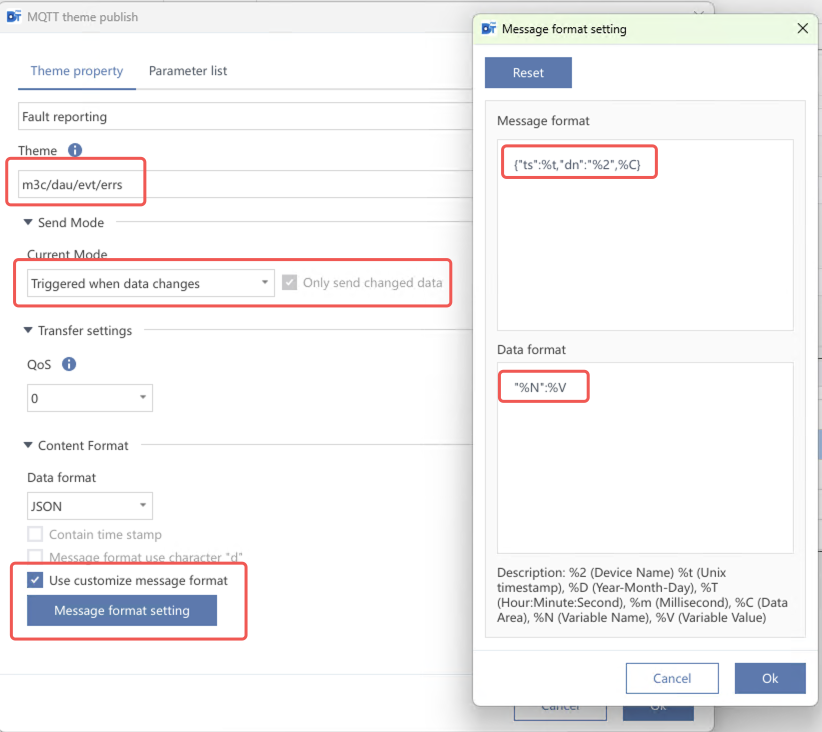Click the Message format setting dialog icon
The image size is (822, 732).
[488, 29]
